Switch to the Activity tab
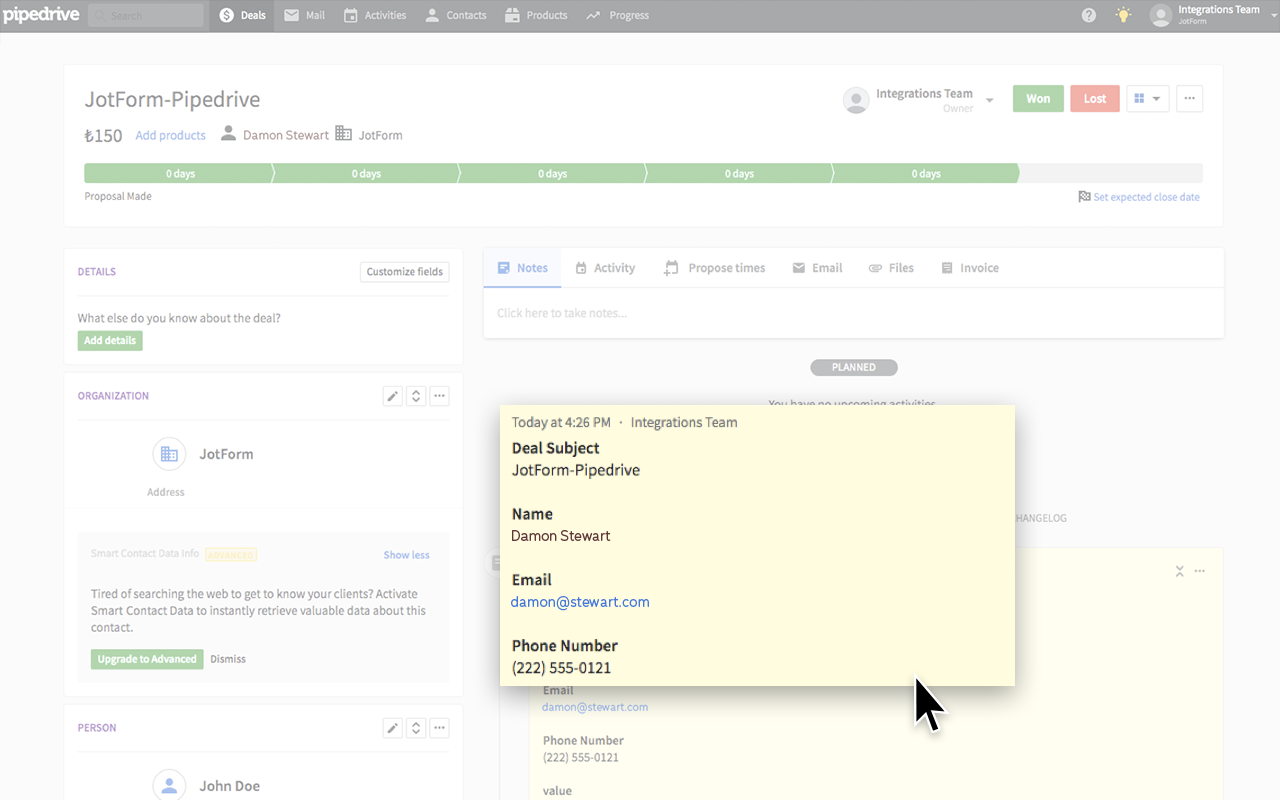The width and height of the screenshot is (1280, 800). click(605, 268)
